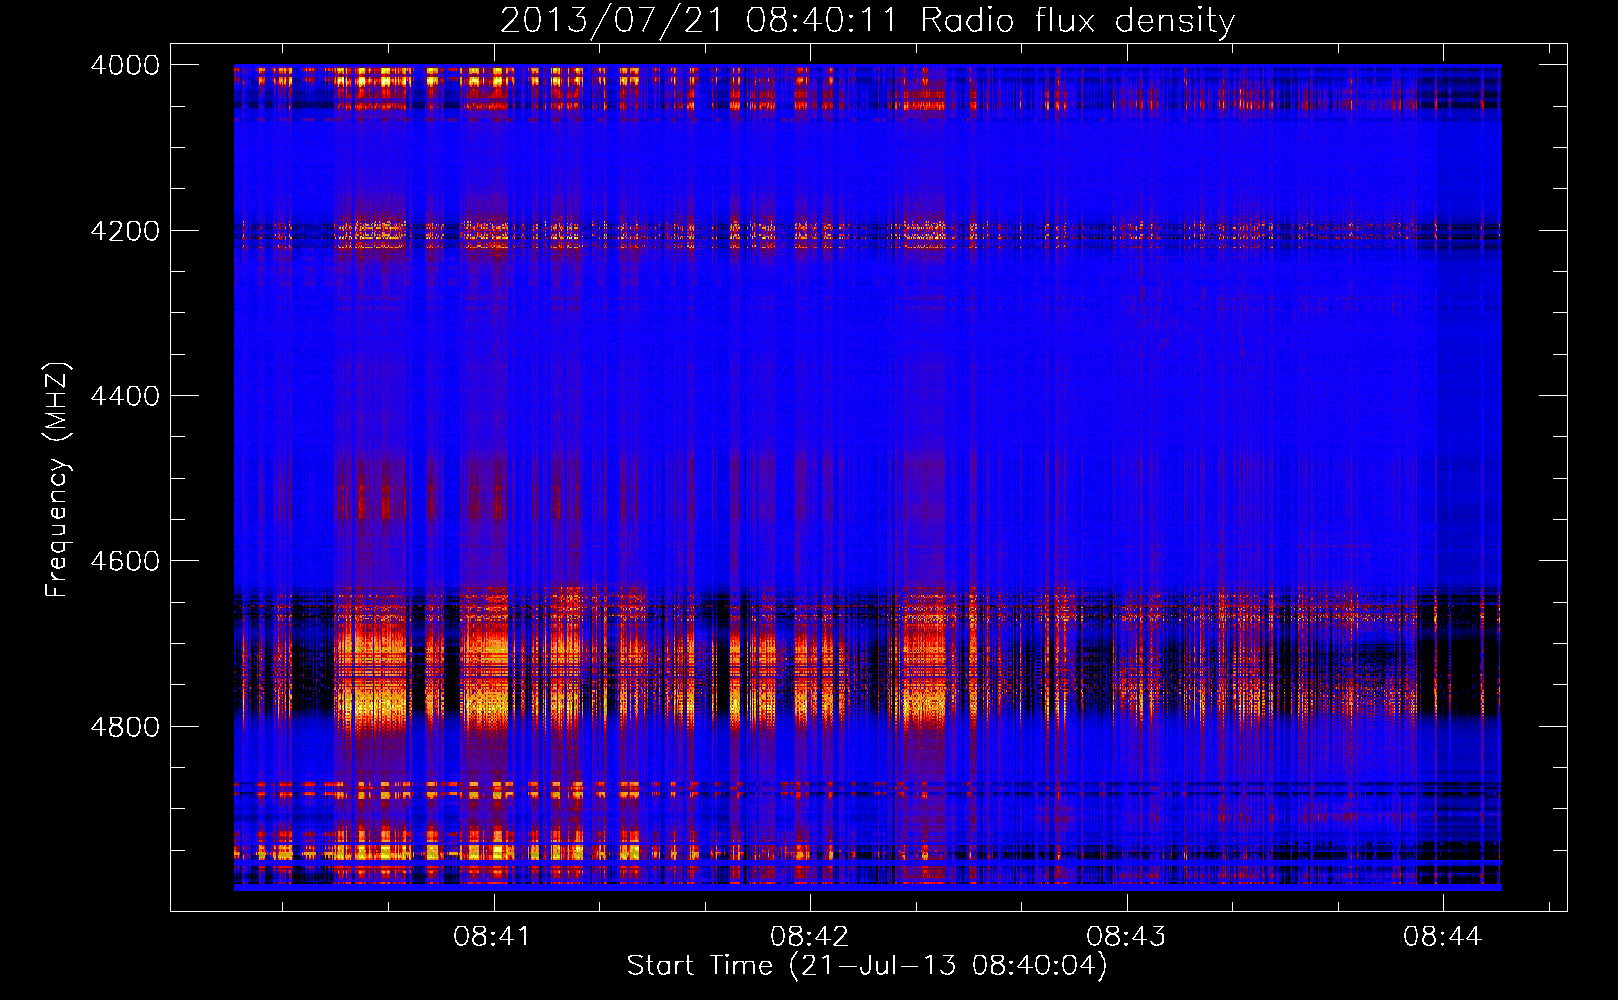Click the 4400 frequency axis label
The width and height of the screenshot is (1618, 1000).
pos(125,396)
